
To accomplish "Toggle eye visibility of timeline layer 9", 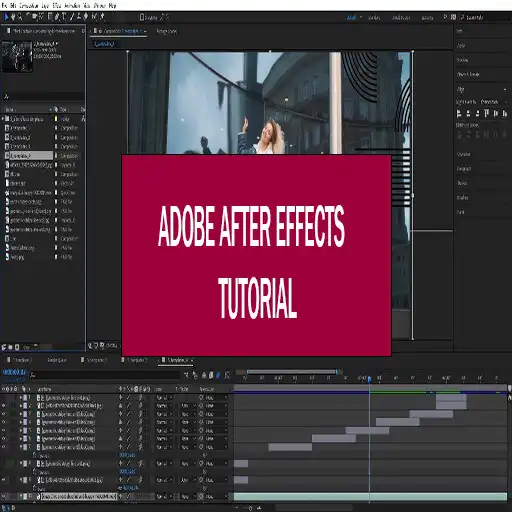I will tap(4, 480).
